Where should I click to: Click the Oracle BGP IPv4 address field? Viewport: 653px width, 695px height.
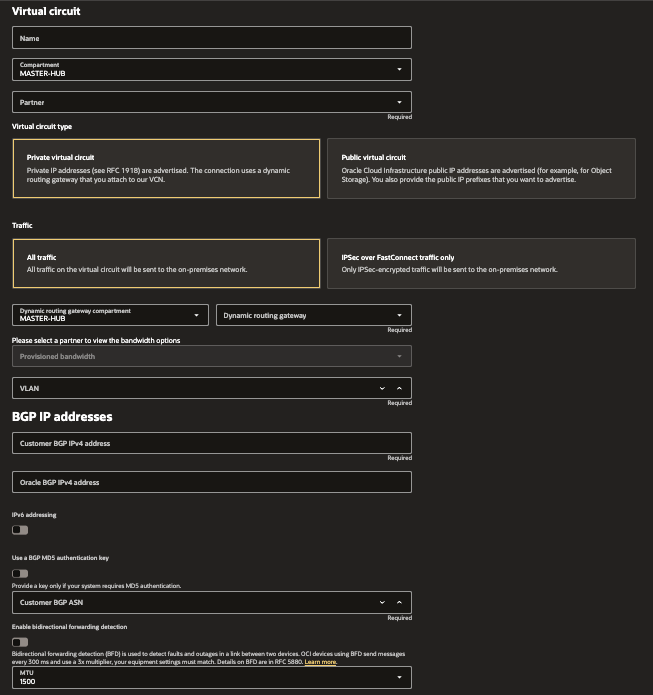211,482
